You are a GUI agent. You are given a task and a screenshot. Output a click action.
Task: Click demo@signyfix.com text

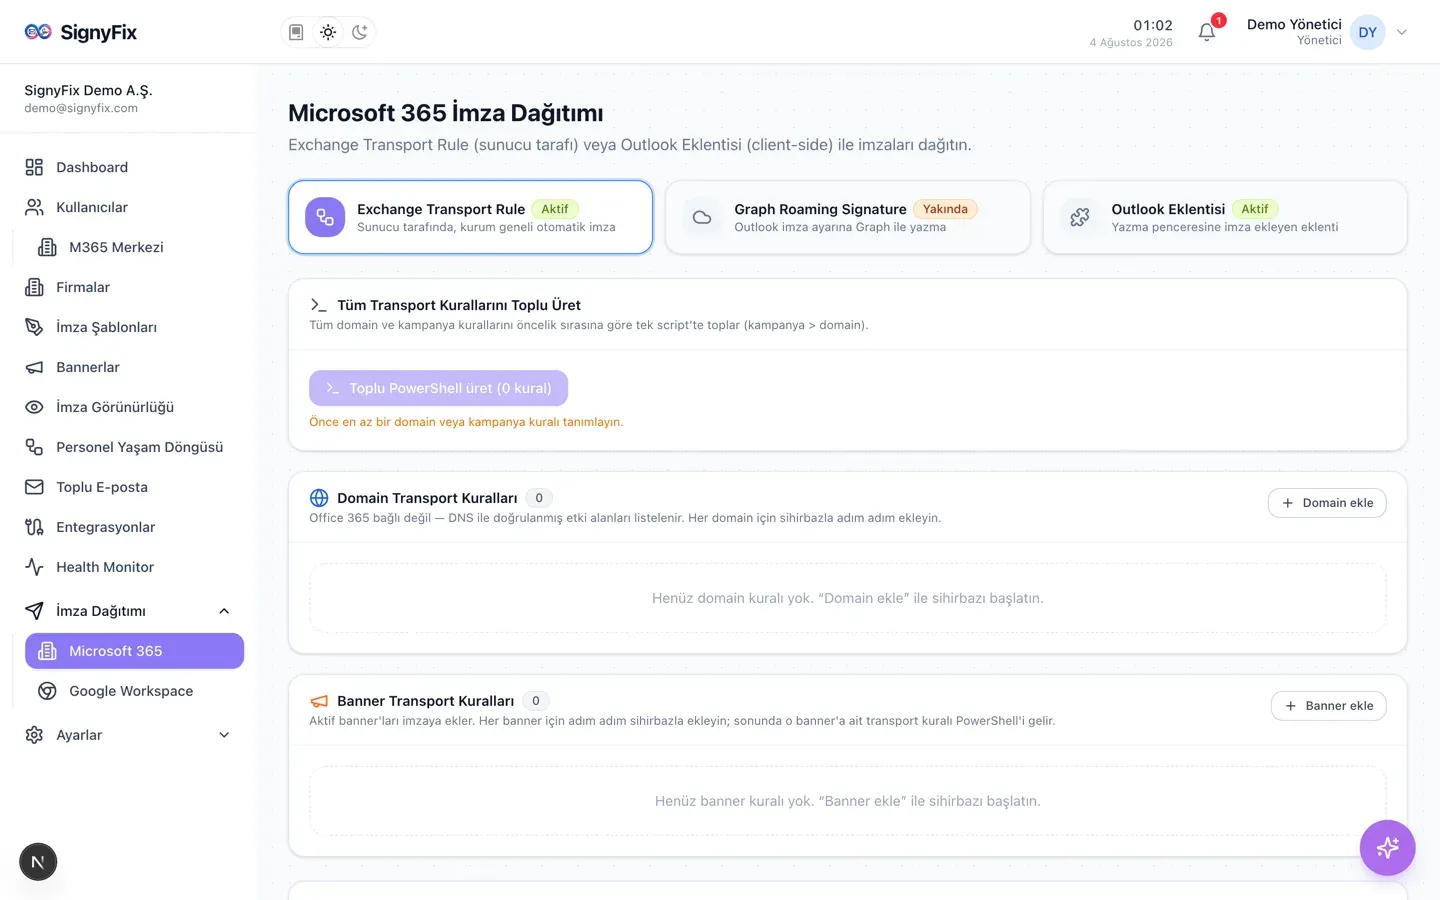coord(81,108)
